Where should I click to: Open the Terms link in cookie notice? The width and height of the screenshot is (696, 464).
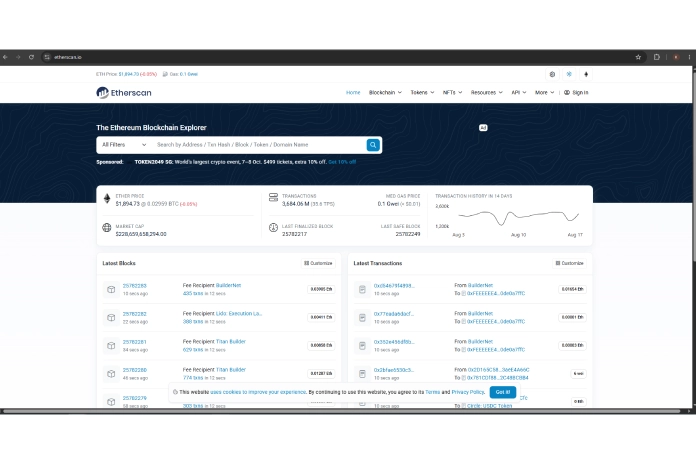[432, 392]
